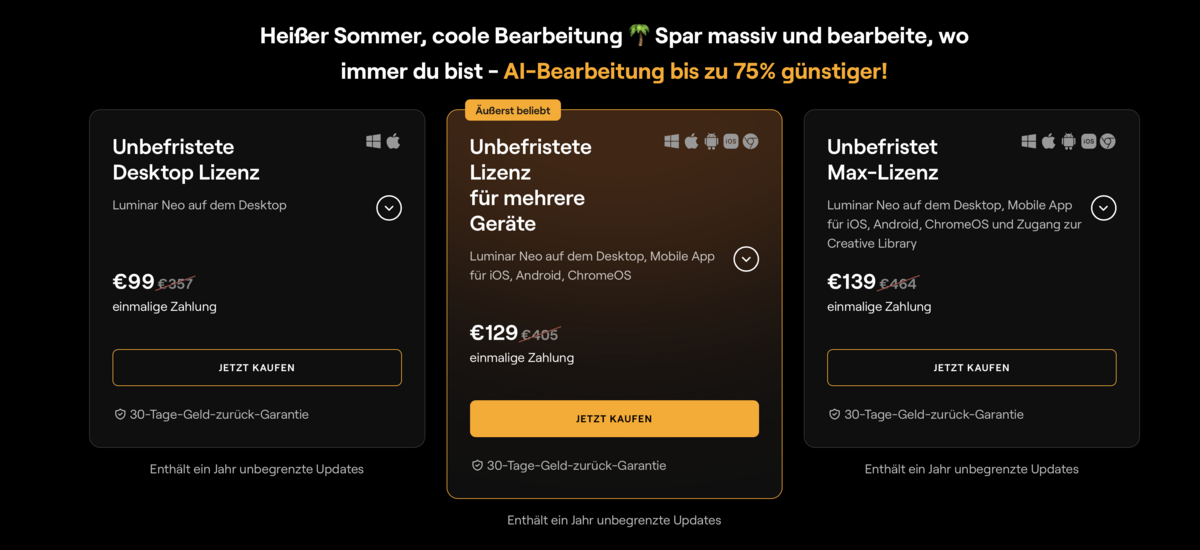Click the Windows icon on Max-Lizenz card

(x=1029, y=142)
